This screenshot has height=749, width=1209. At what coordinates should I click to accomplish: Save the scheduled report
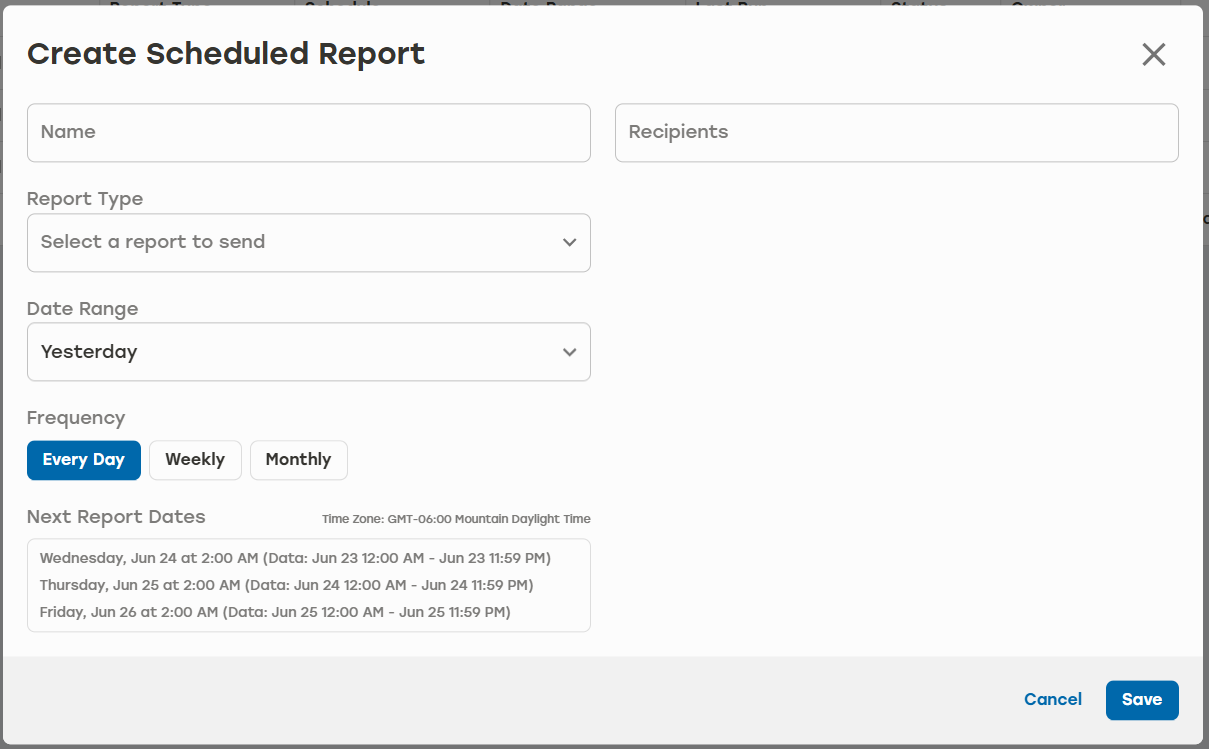pyautogui.click(x=1142, y=700)
